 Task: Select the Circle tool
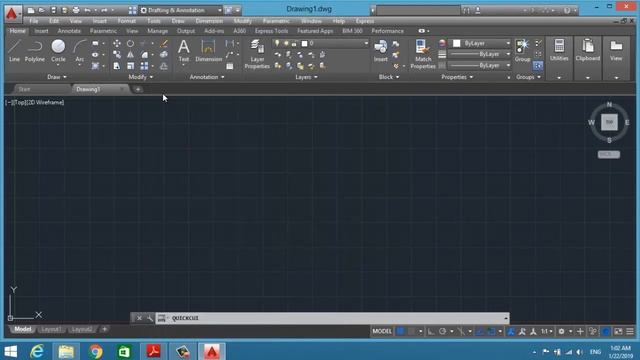58,51
